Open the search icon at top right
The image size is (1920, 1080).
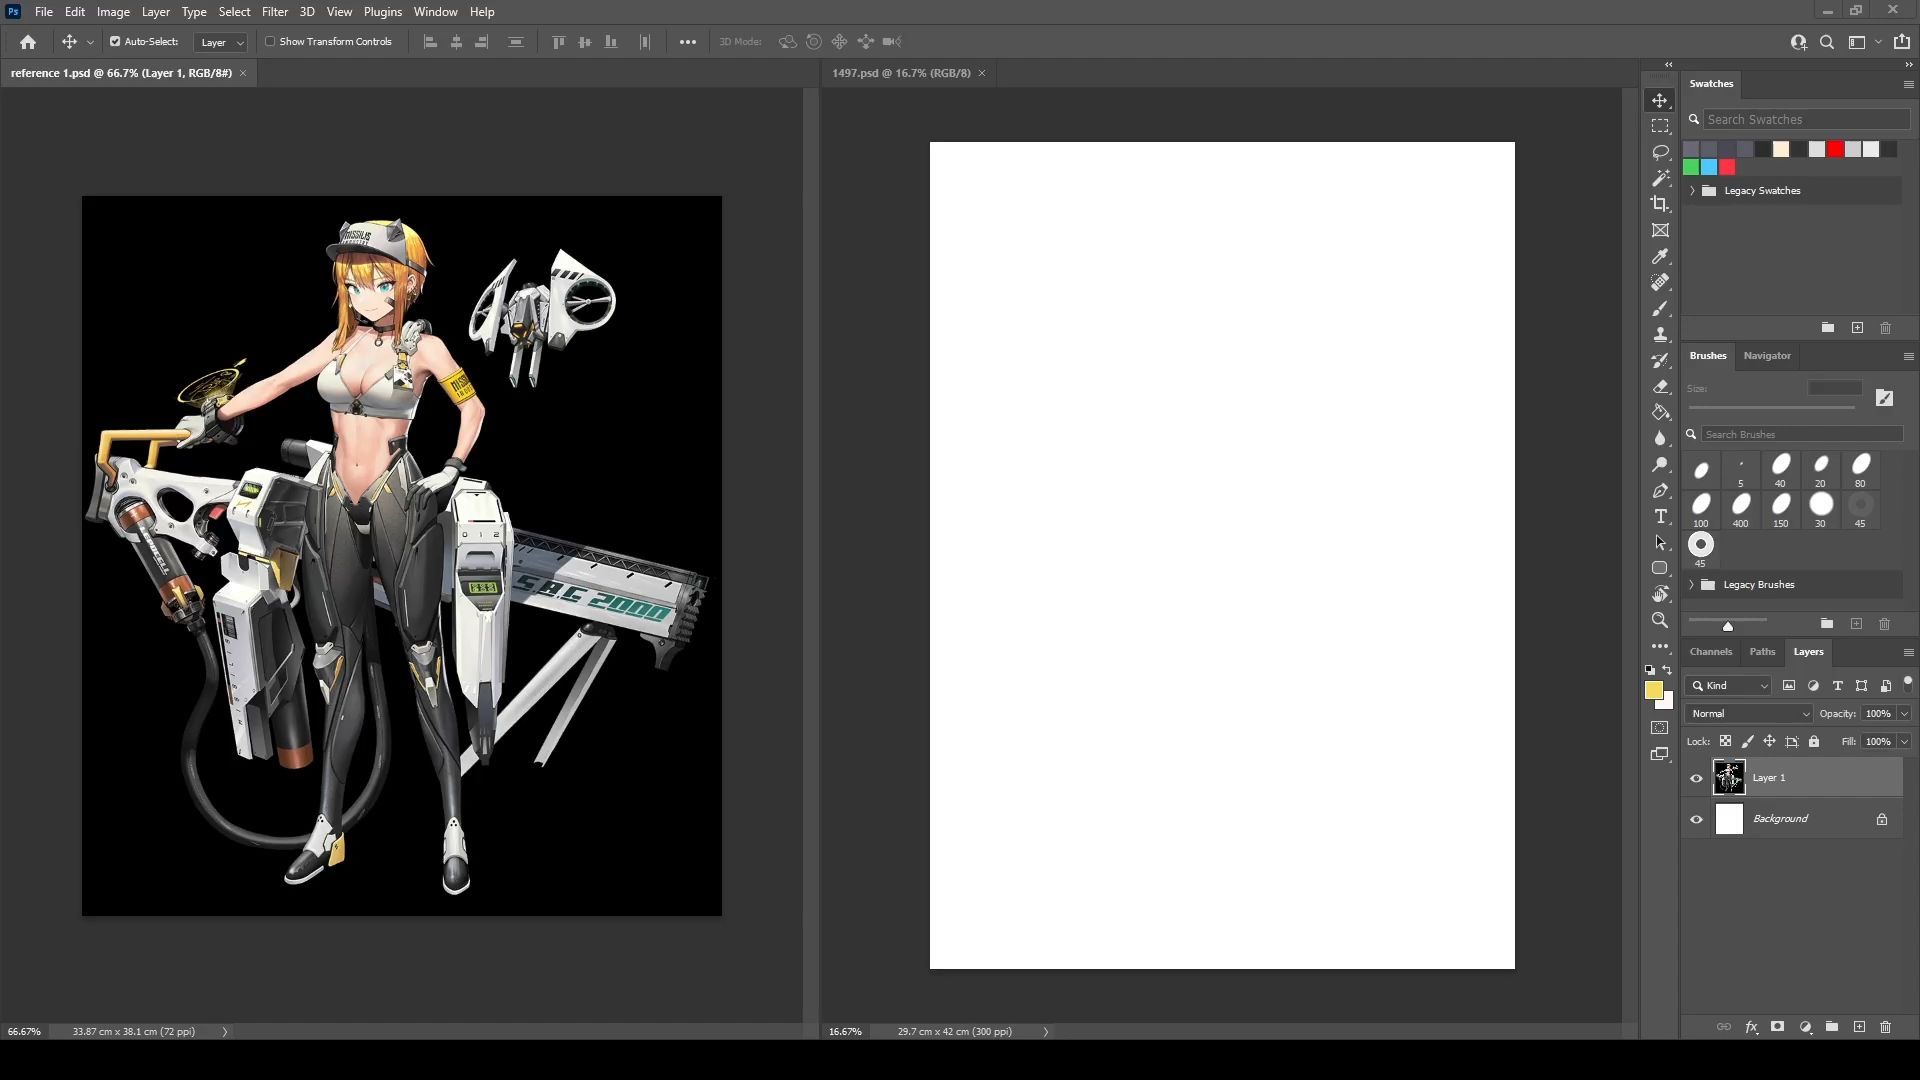1827,42
